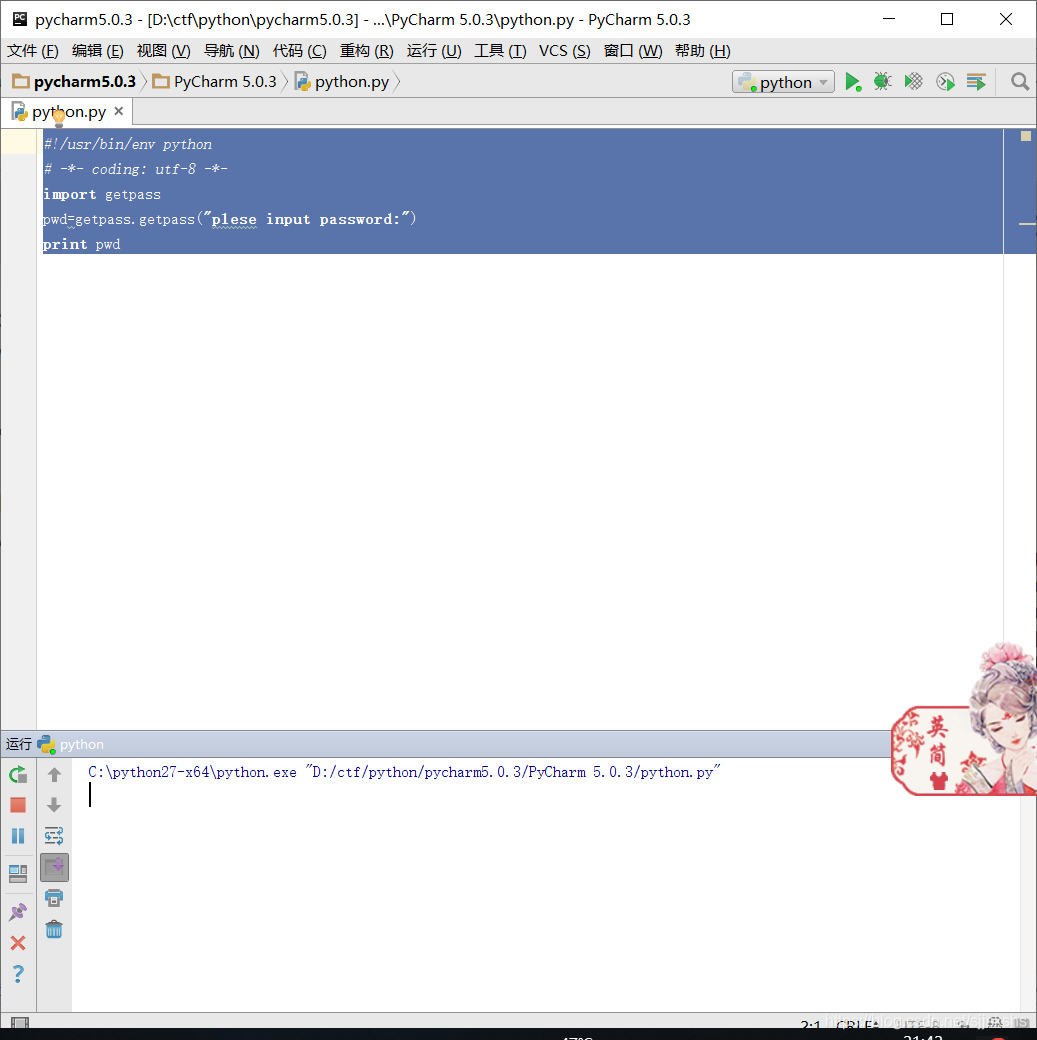Open the 导航 (N) menu
The width and height of the screenshot is (1037, 1040).
click(232, 51)
